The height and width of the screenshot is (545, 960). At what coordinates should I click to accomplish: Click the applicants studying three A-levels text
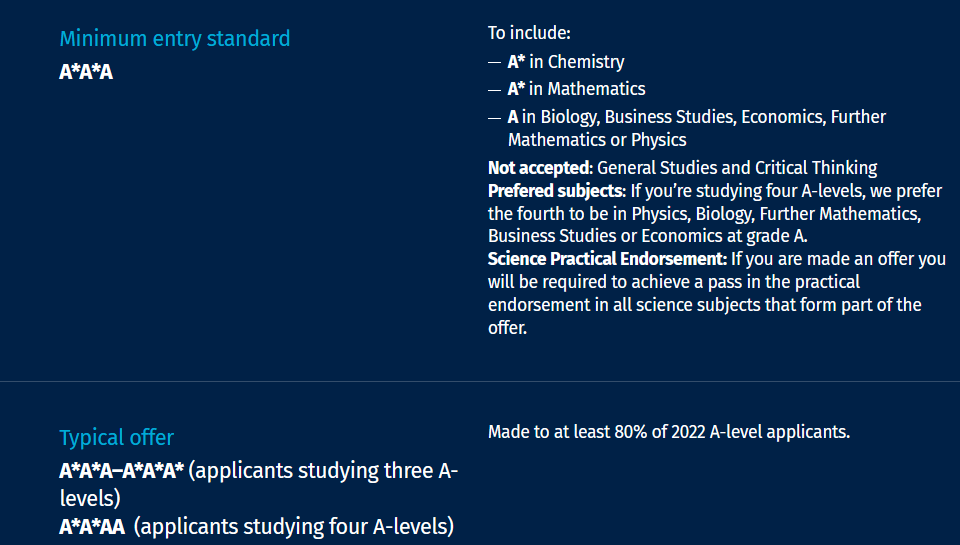[x=259, y=484]
